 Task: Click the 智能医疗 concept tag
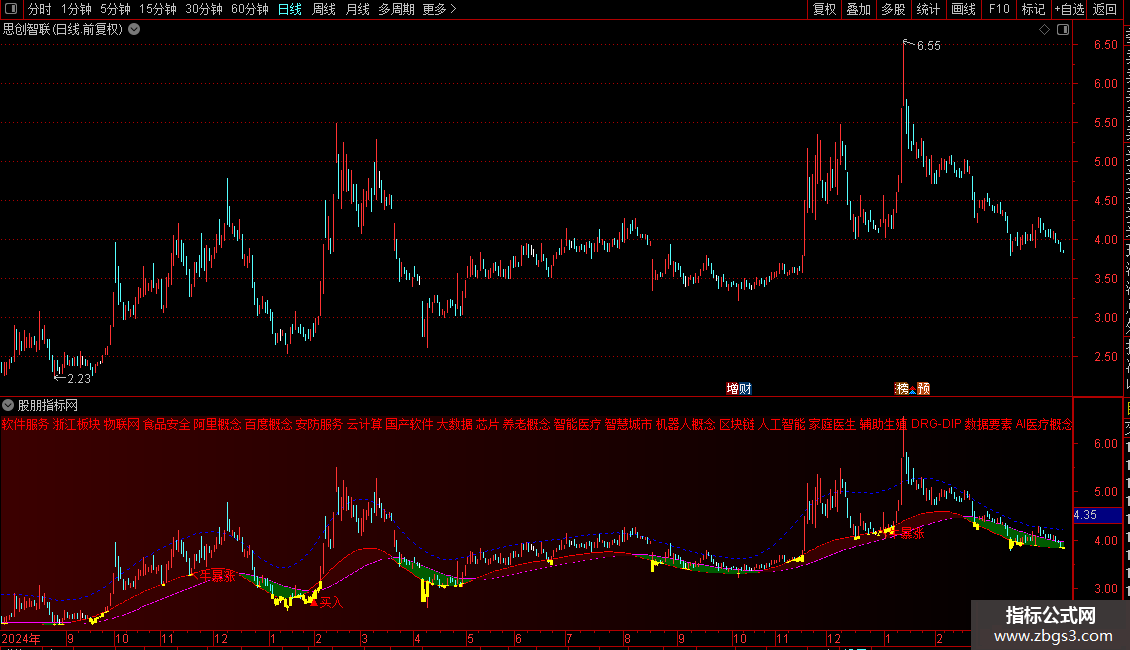577,424
